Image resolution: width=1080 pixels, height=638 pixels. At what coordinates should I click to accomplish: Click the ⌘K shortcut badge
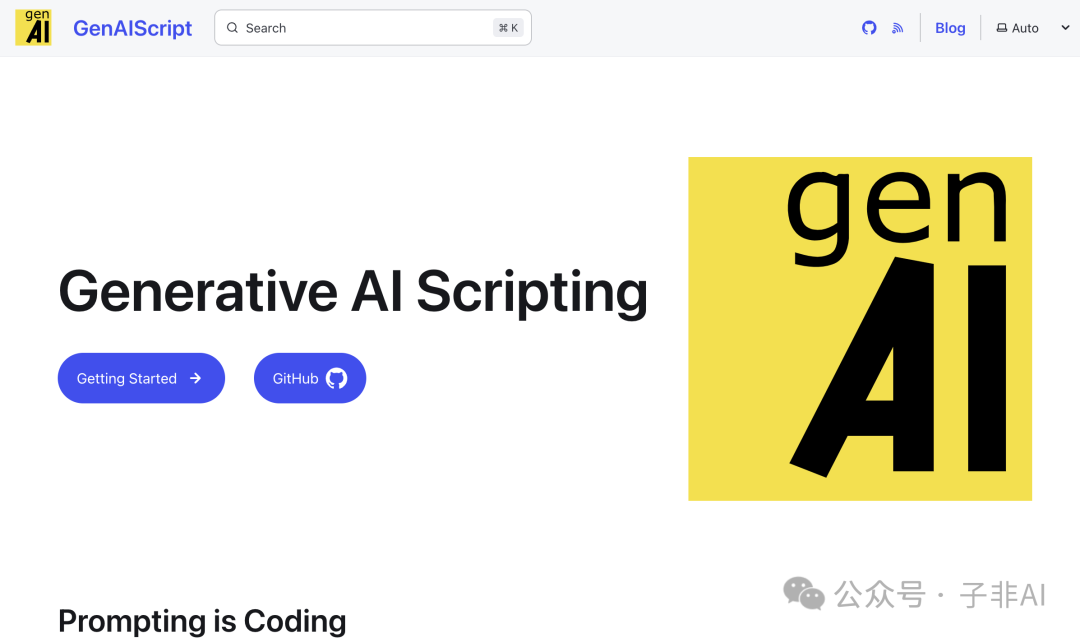(508, 28)
